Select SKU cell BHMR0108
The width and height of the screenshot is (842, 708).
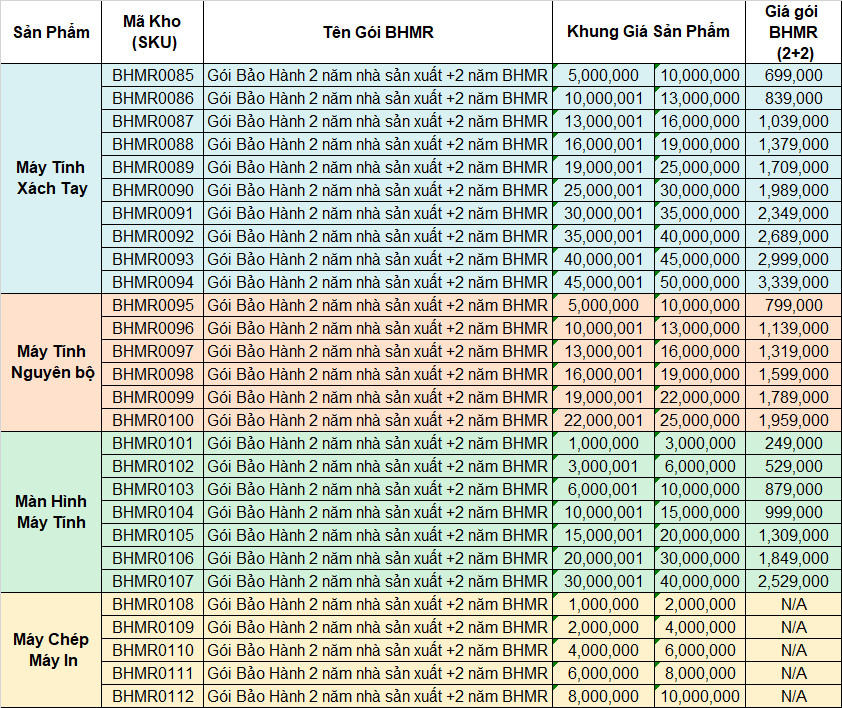pyautogui.click(x=153, y=604)
